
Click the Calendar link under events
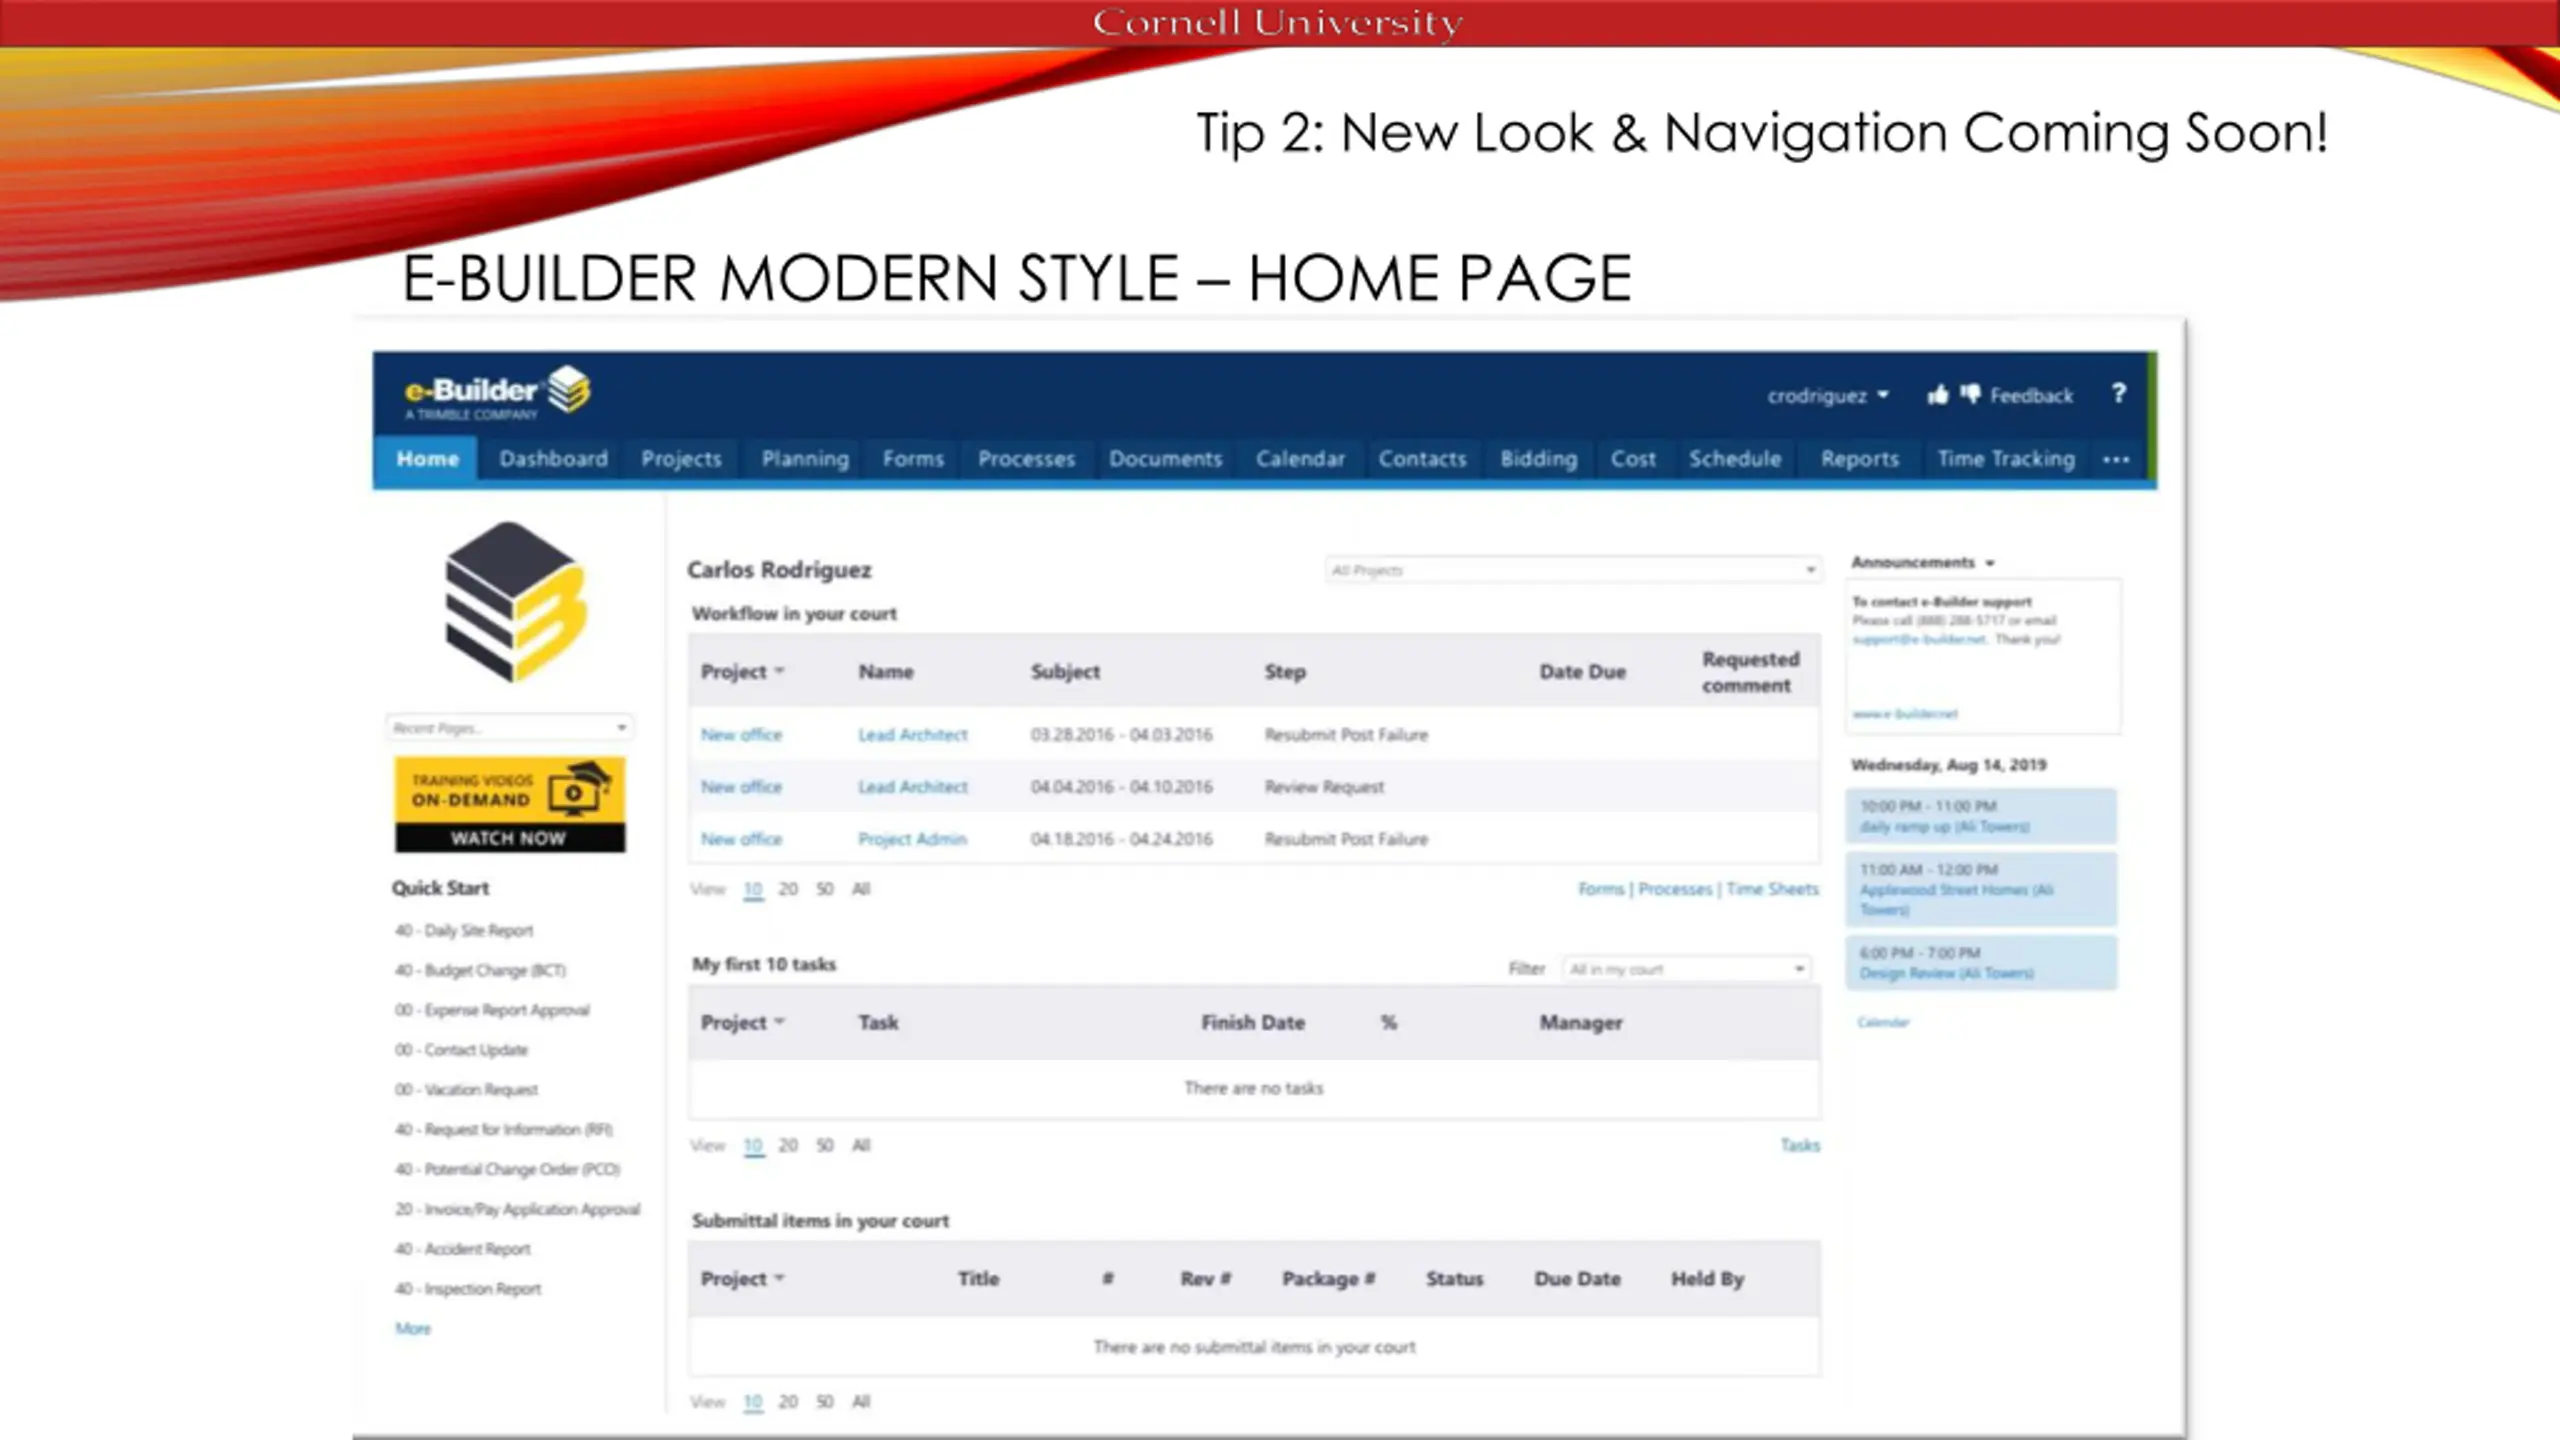tap(1883, 1022)
